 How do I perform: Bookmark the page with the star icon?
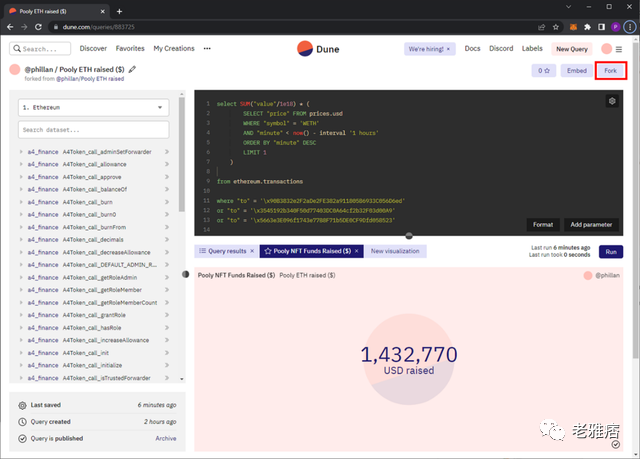coord(556,27)
